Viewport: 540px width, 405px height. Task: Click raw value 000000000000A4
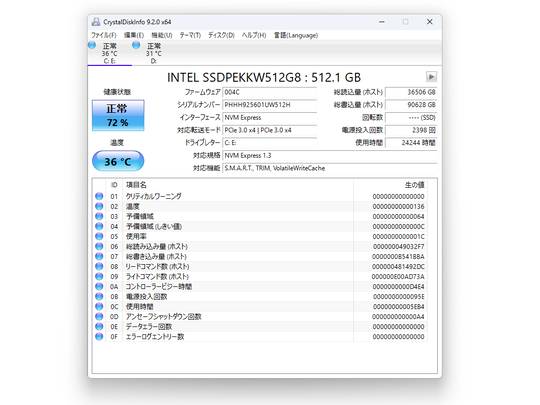coord(398,316)
